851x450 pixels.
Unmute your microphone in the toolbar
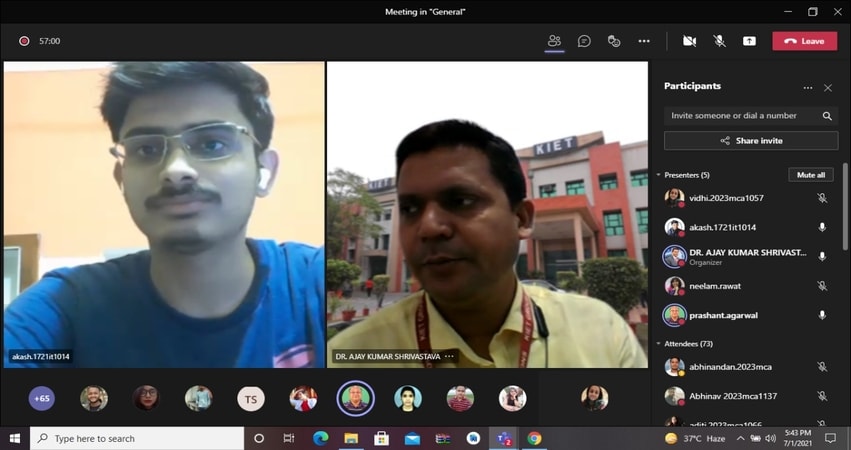719,41
